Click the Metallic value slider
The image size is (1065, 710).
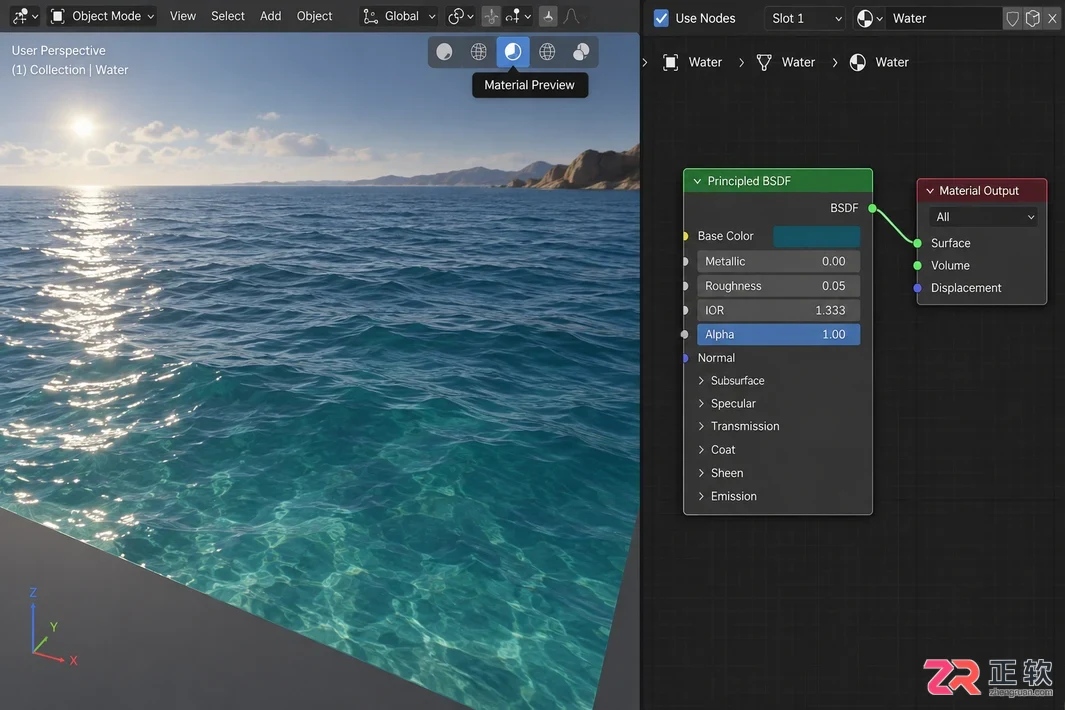coord(778,262)
